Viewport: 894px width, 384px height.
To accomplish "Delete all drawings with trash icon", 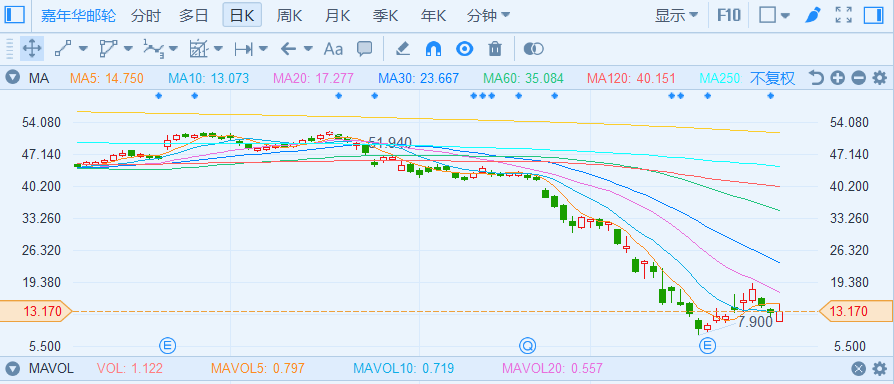I will [495, 49].
